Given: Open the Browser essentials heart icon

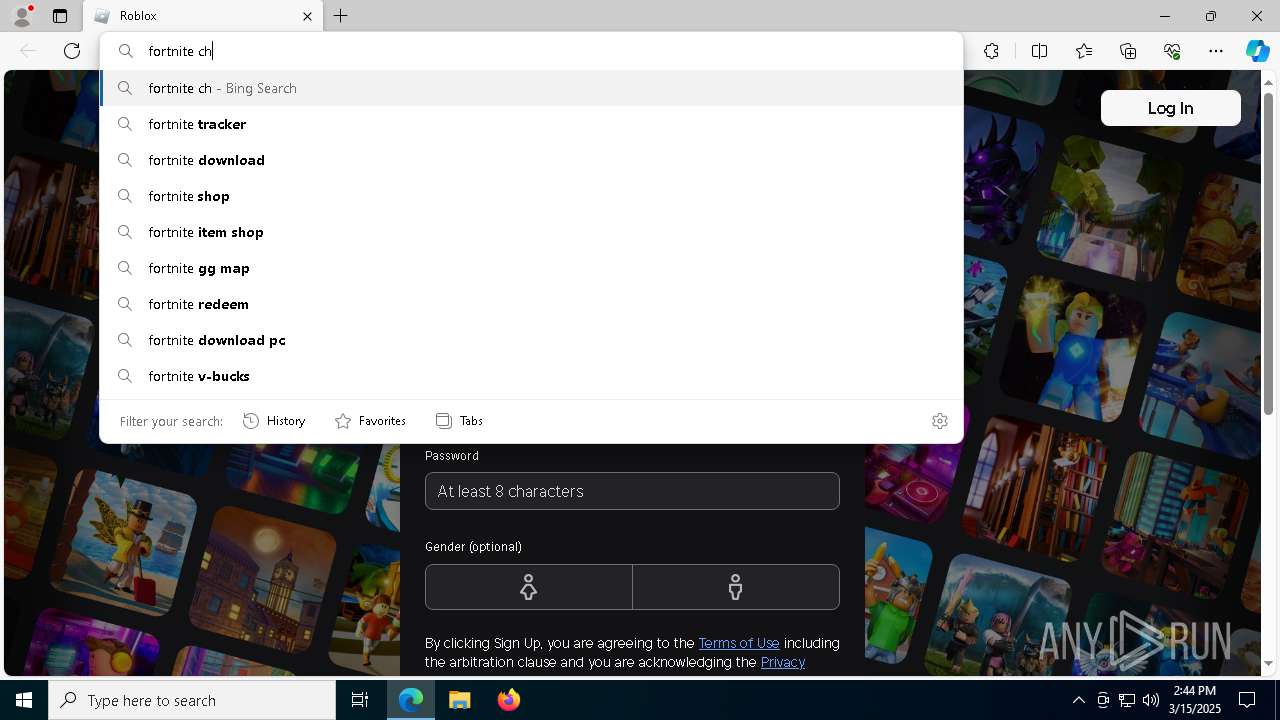Looking at the screenshot, I should [x=1172, y=51].
